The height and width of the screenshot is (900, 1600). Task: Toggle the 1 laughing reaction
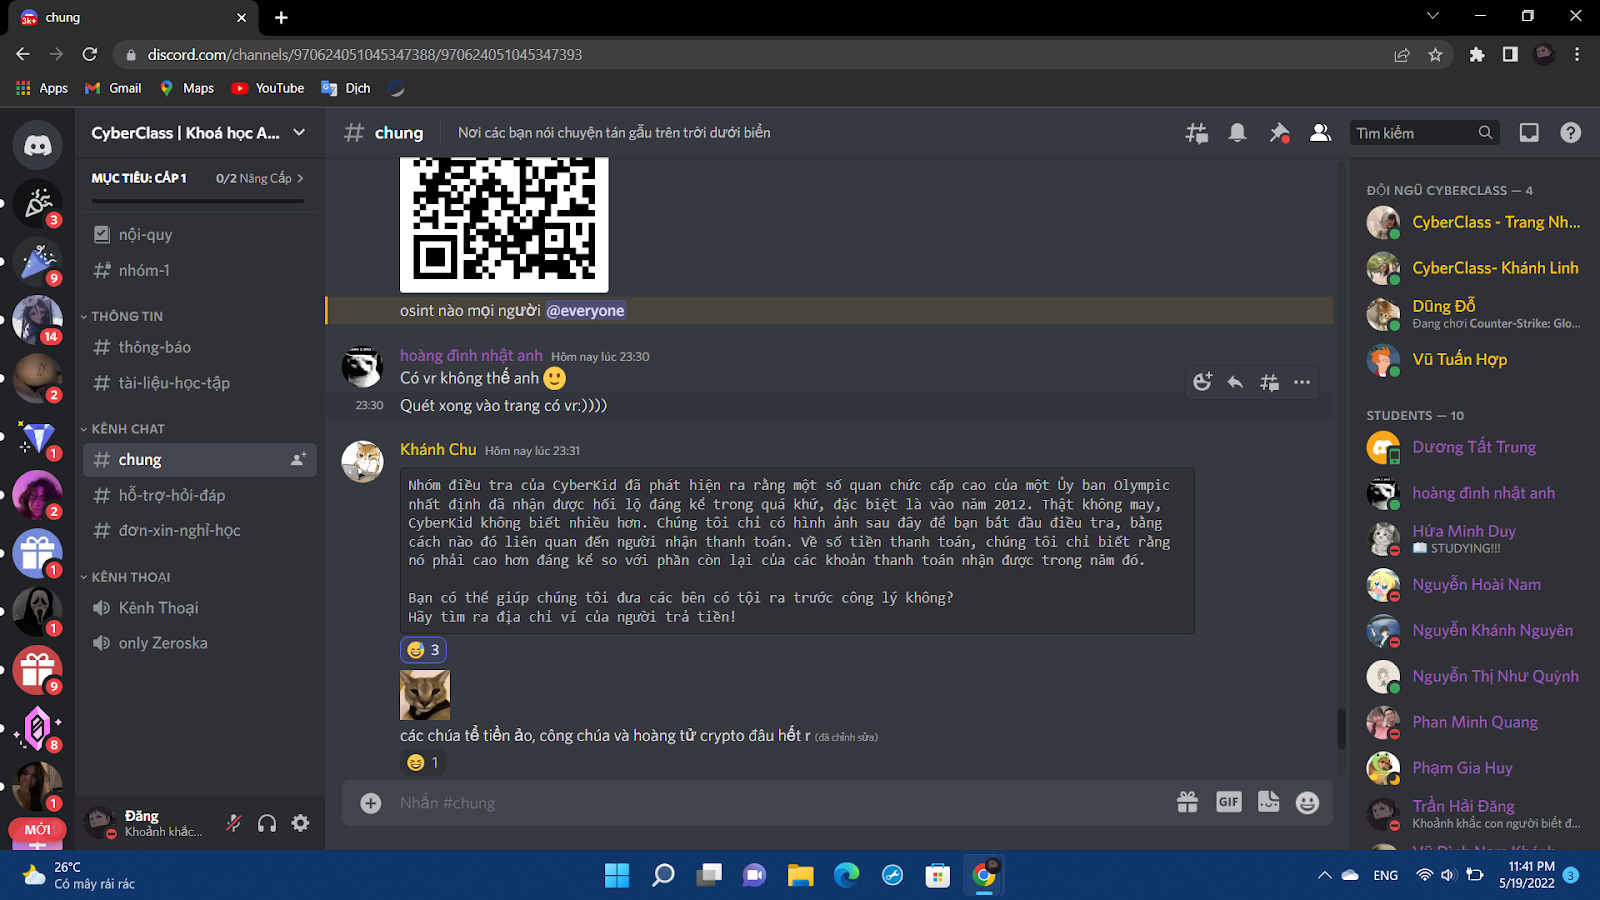coord(423,763)
